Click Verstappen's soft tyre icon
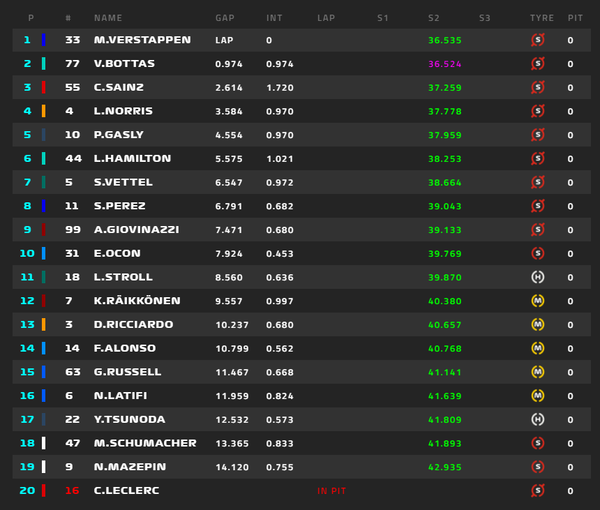This screenshot has width=600, height=510. coord(538,40)
